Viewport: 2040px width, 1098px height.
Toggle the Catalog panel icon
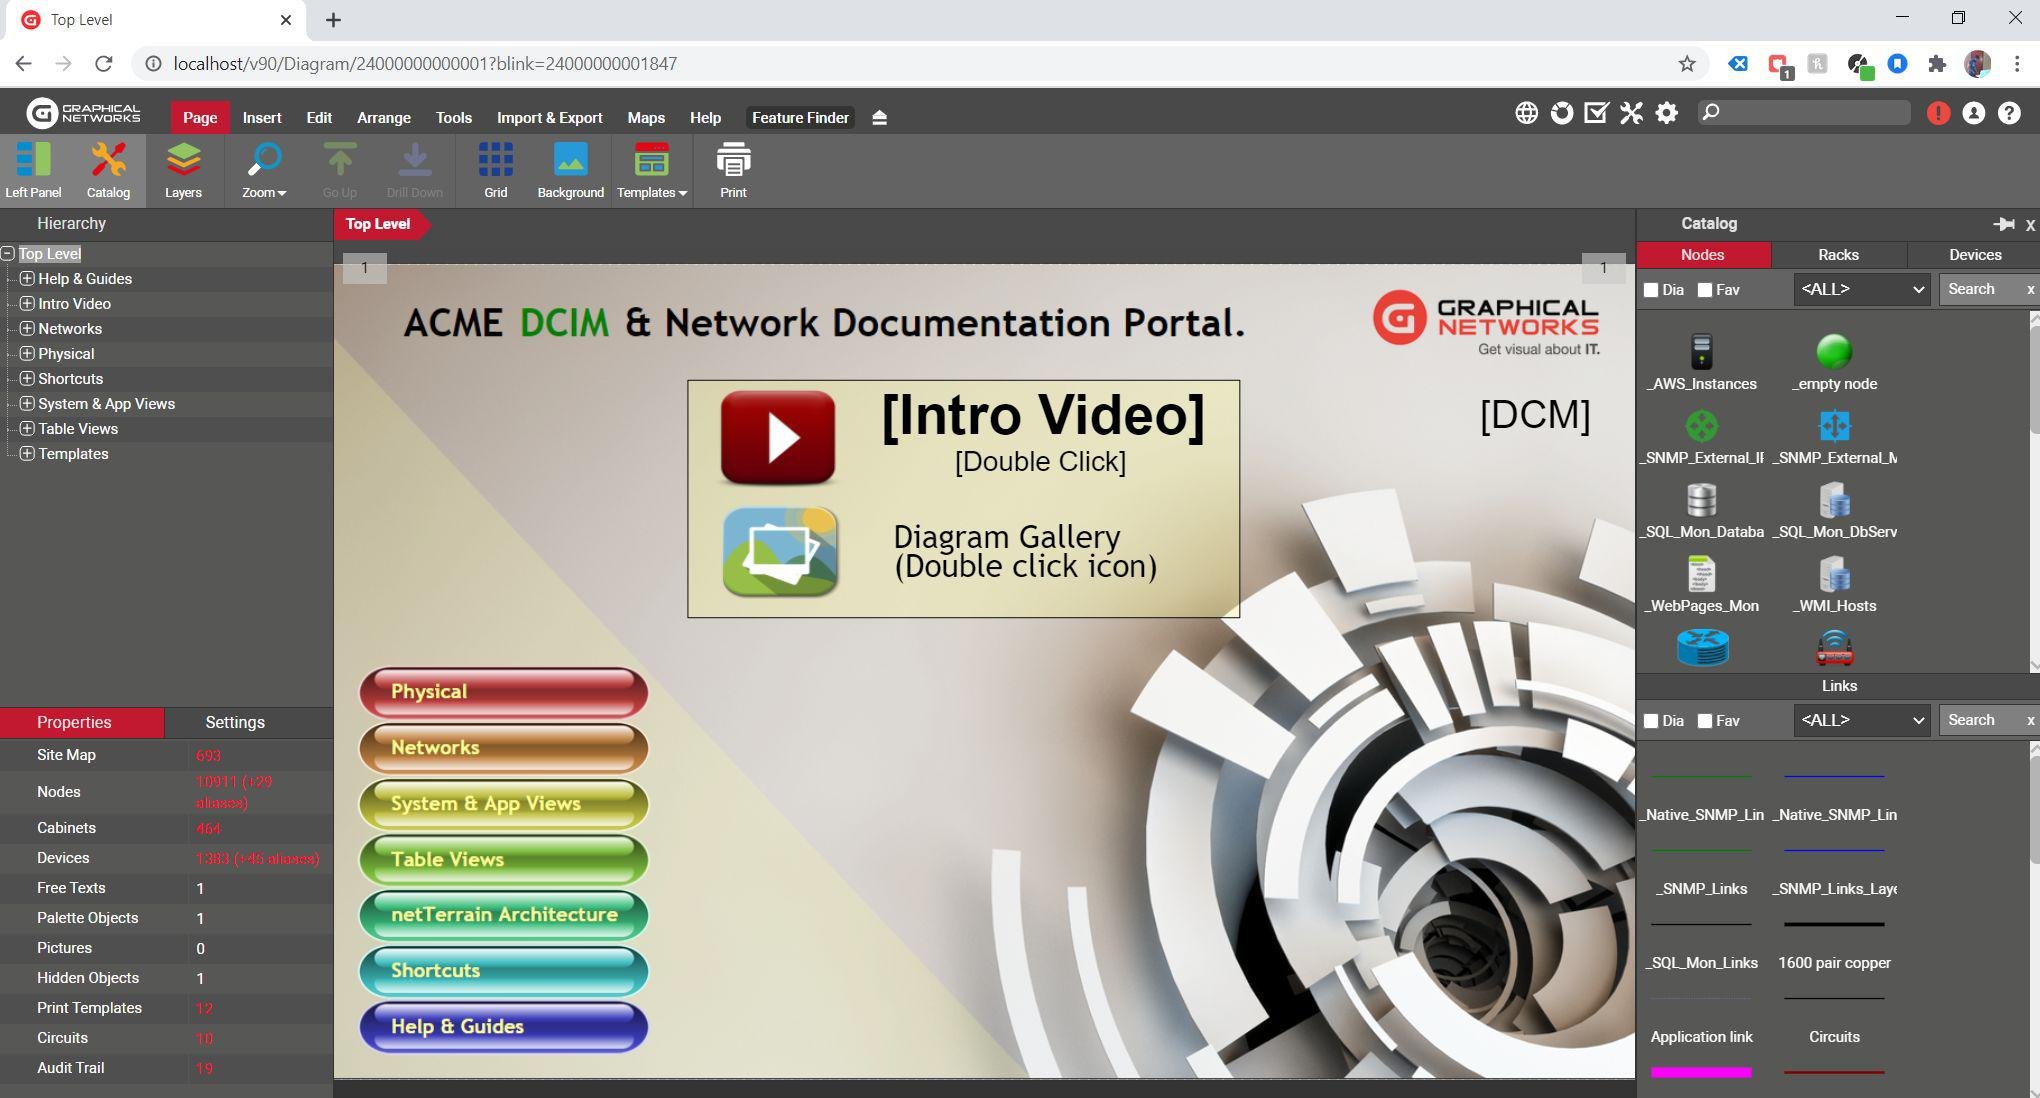coord(108,170)
